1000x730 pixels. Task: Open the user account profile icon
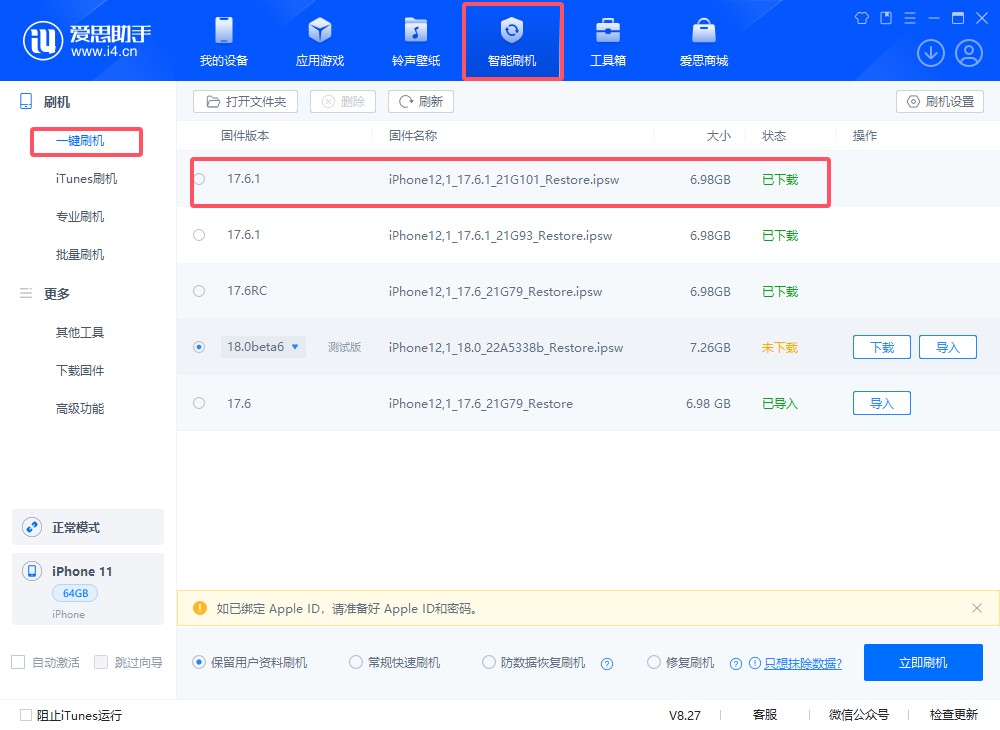(969, 53)
